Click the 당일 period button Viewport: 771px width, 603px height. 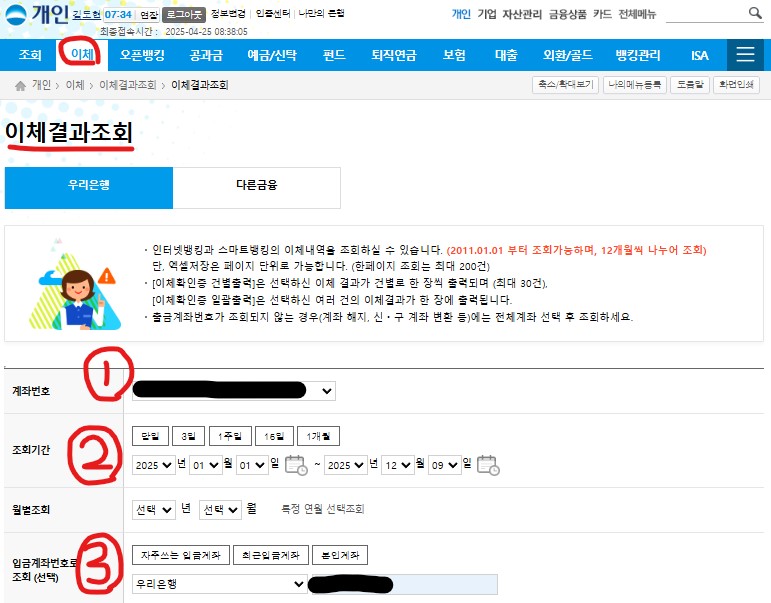(150, 436)
